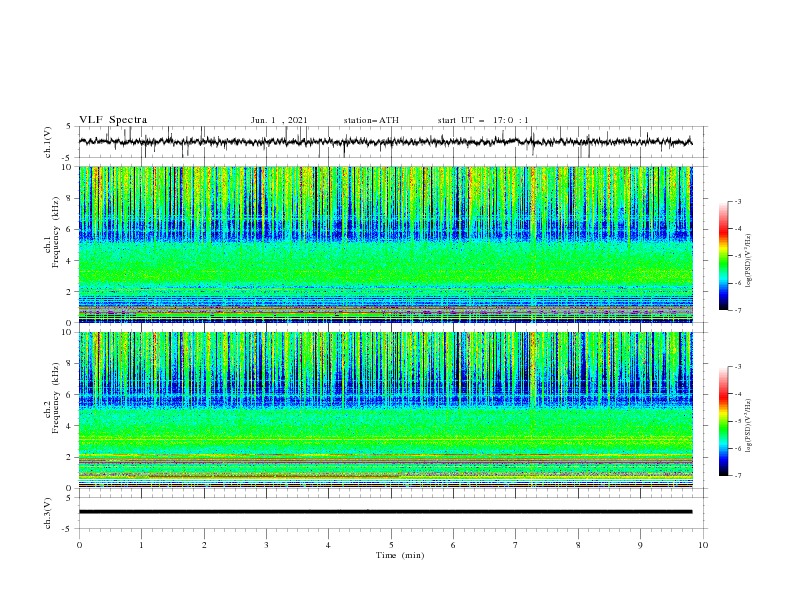Click time axis tick label '7'

coord(516,545)
